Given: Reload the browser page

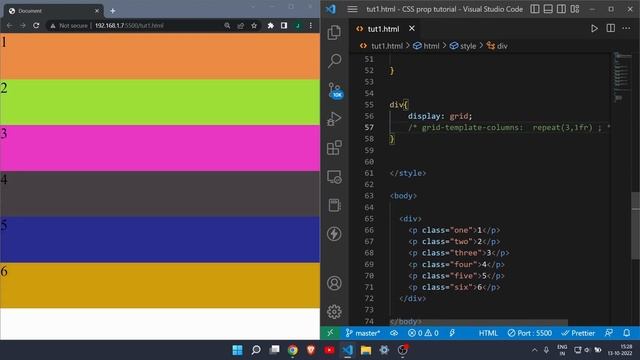Looking at the screenshot, I should [36, 25].
